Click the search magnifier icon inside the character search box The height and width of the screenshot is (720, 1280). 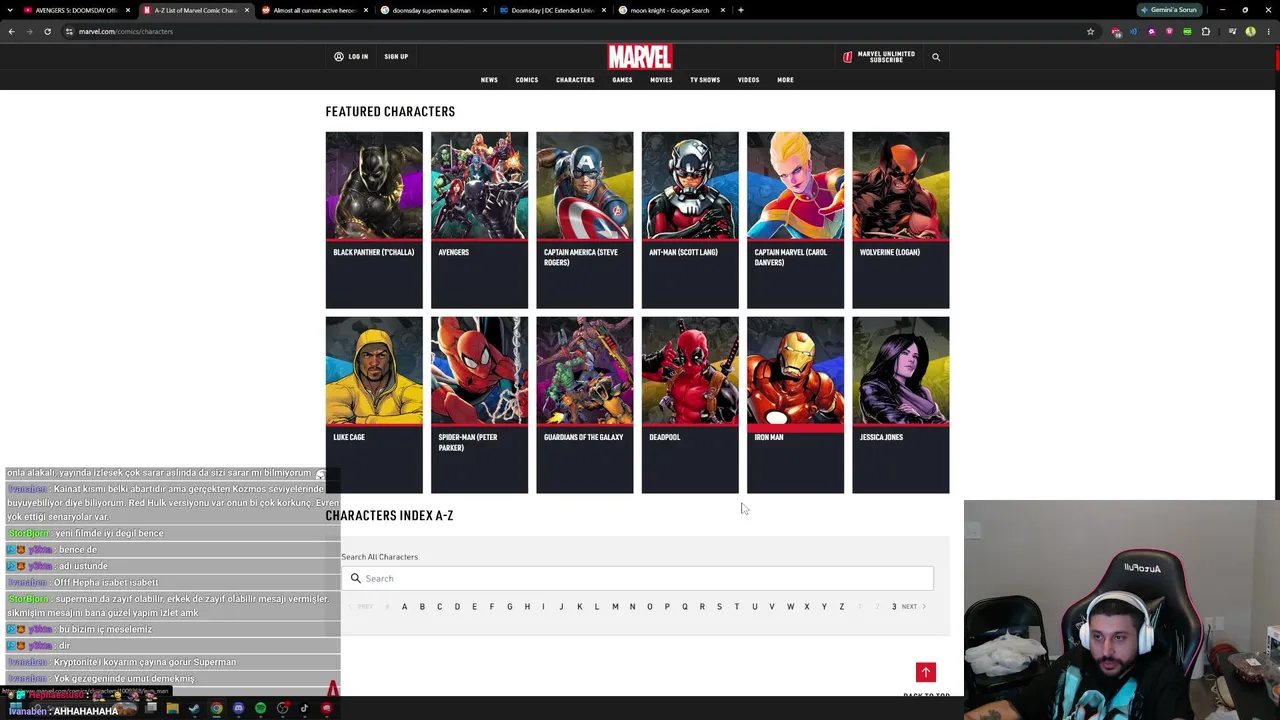pos(355,578)
